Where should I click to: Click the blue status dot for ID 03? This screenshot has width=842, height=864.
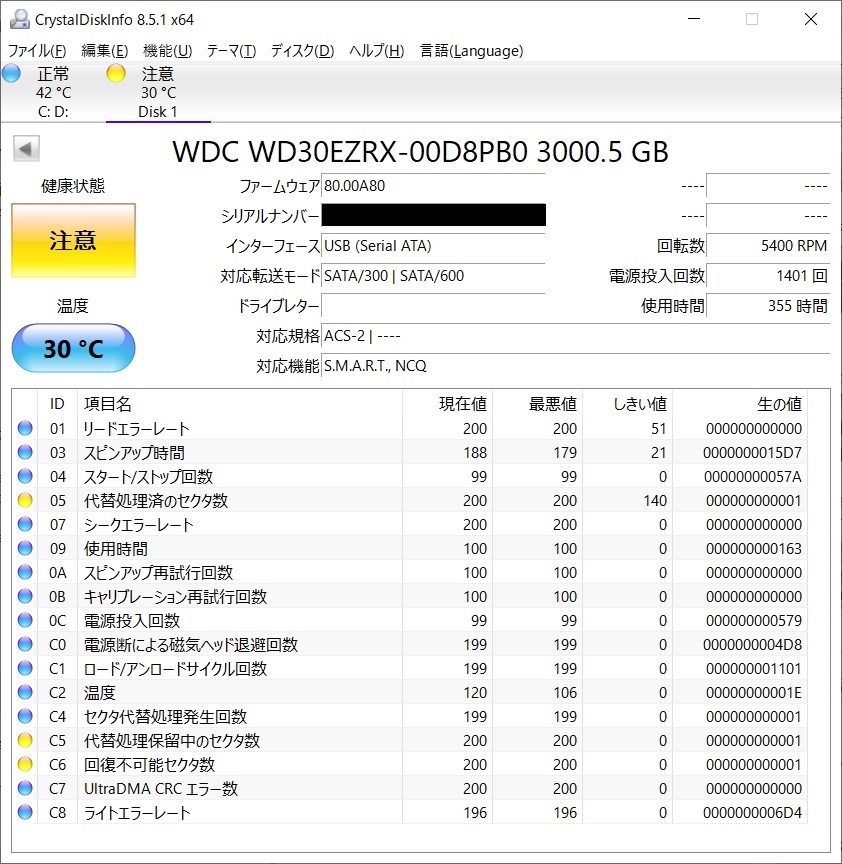click(25, 452)
